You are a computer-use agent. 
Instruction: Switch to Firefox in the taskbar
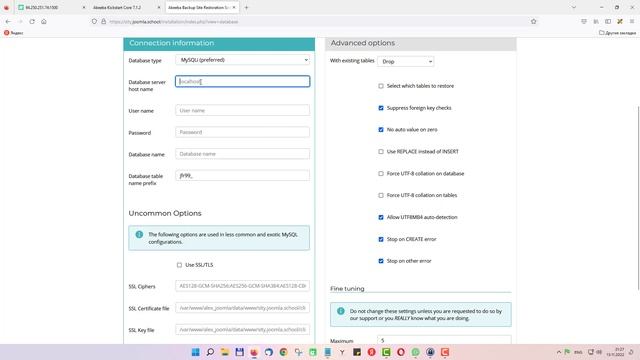254,352
